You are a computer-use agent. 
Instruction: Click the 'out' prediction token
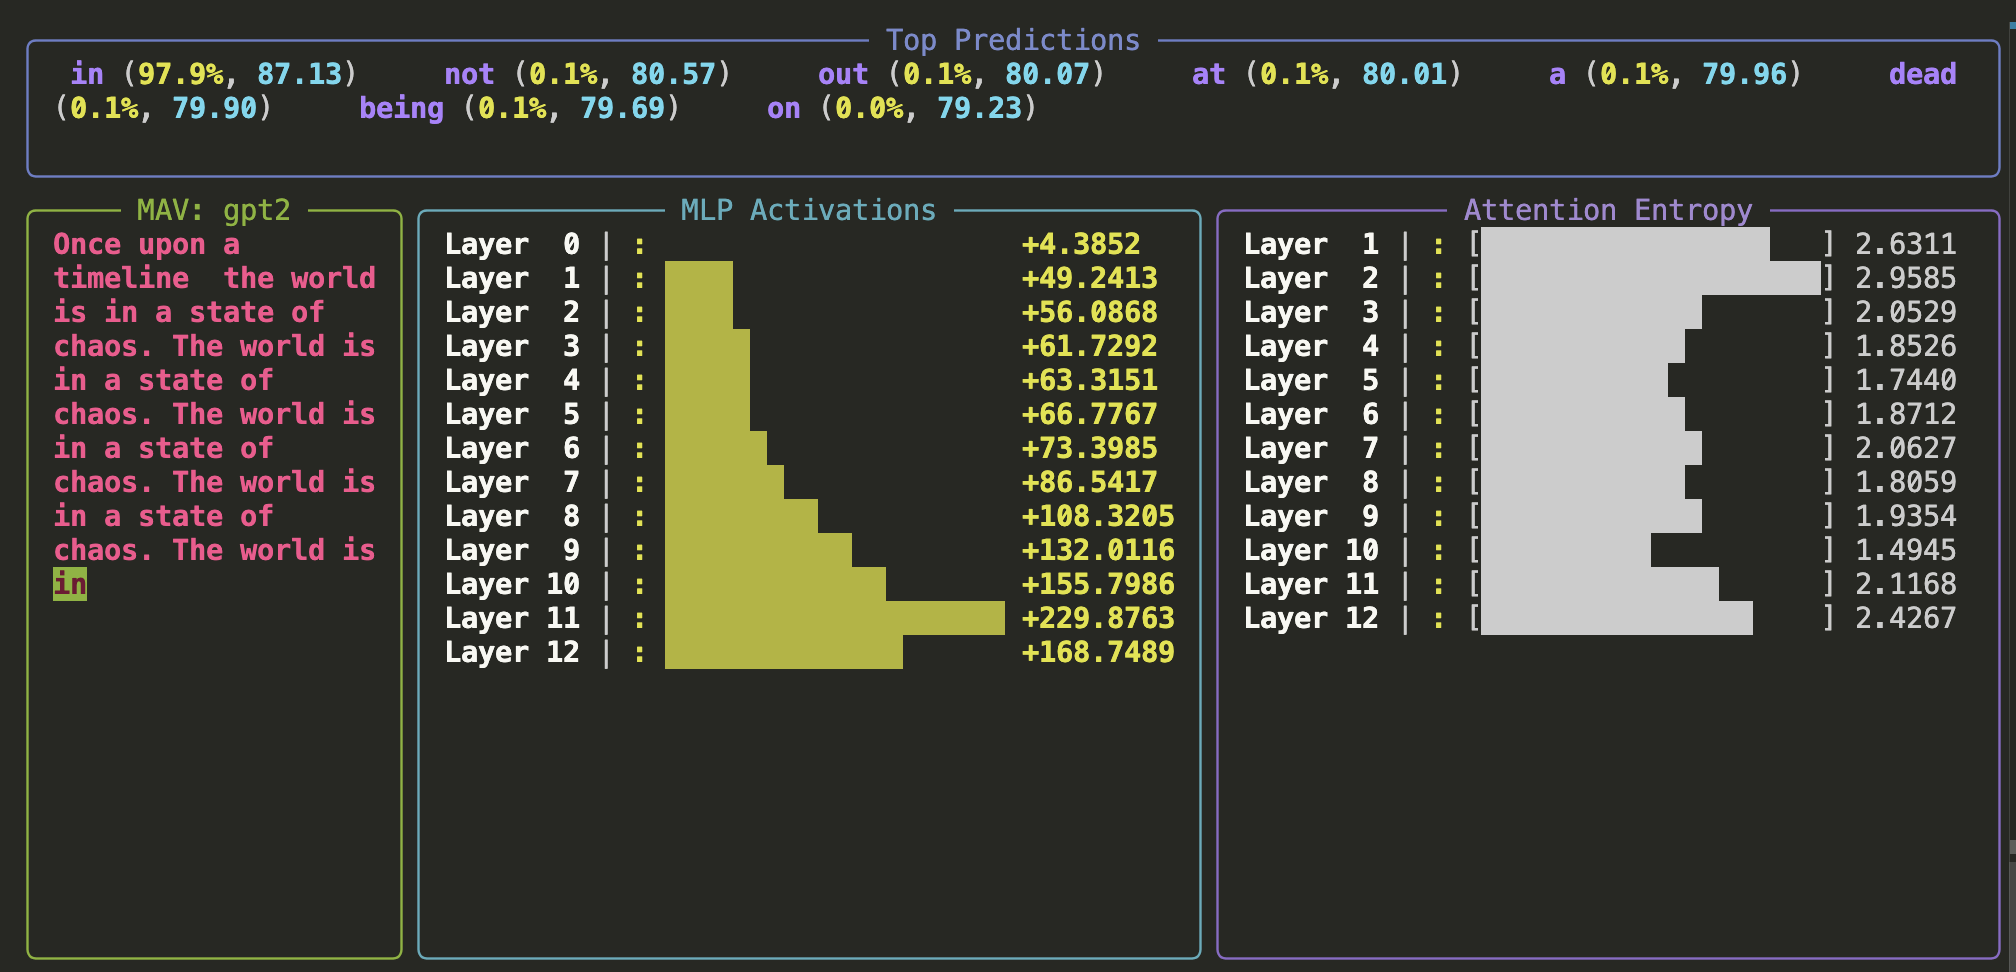[843, 74]
